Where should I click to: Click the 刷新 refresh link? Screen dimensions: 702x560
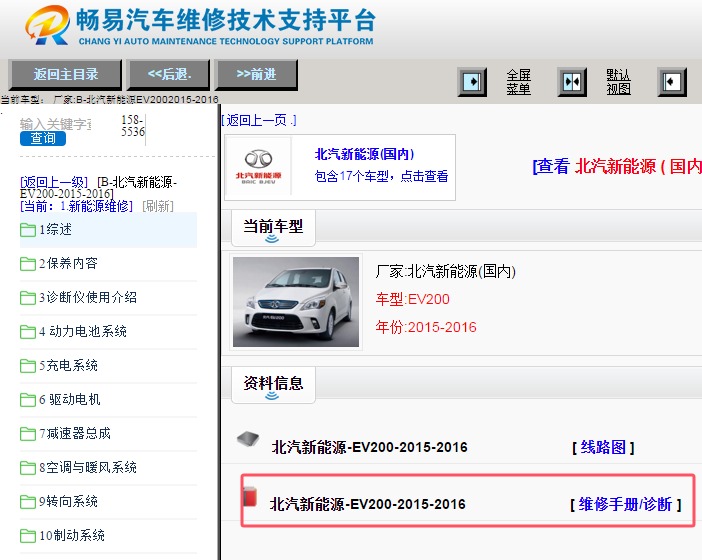pos(158,206)
